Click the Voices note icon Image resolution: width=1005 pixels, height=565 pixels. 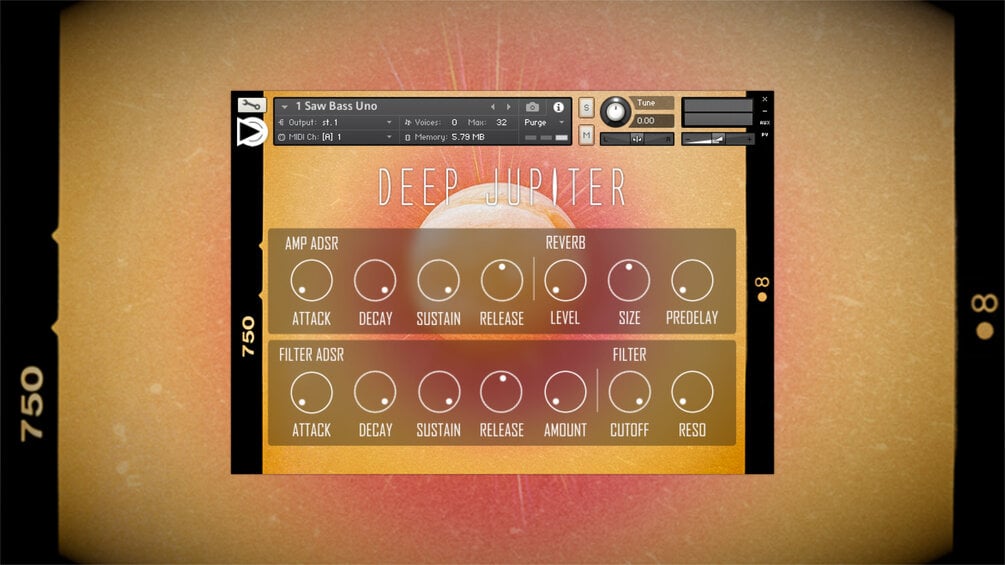(408, 122)
